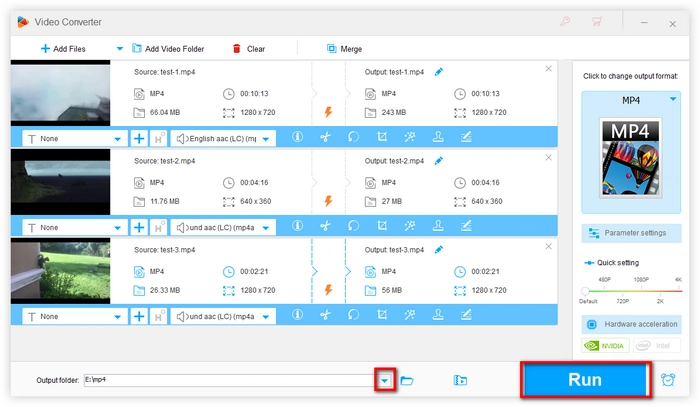Remove test-3.mp4 from list
Screen dimensions: 700x407
[x=549, y=246]
